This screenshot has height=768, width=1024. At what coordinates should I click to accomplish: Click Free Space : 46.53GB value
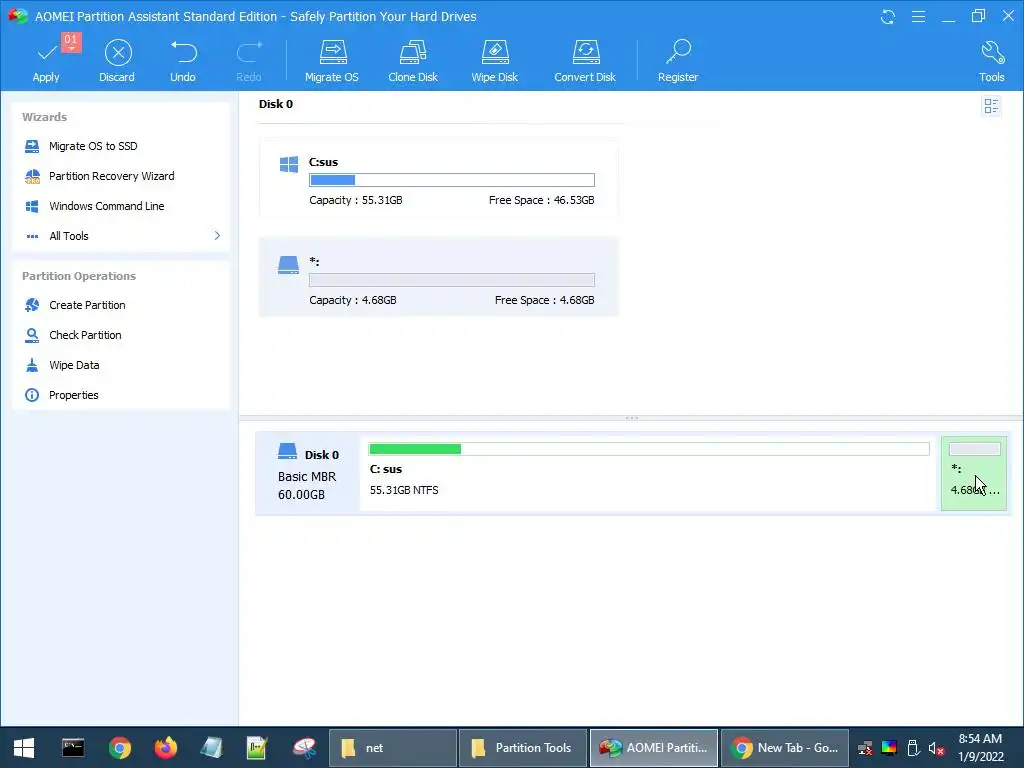(x=541, y=200)
